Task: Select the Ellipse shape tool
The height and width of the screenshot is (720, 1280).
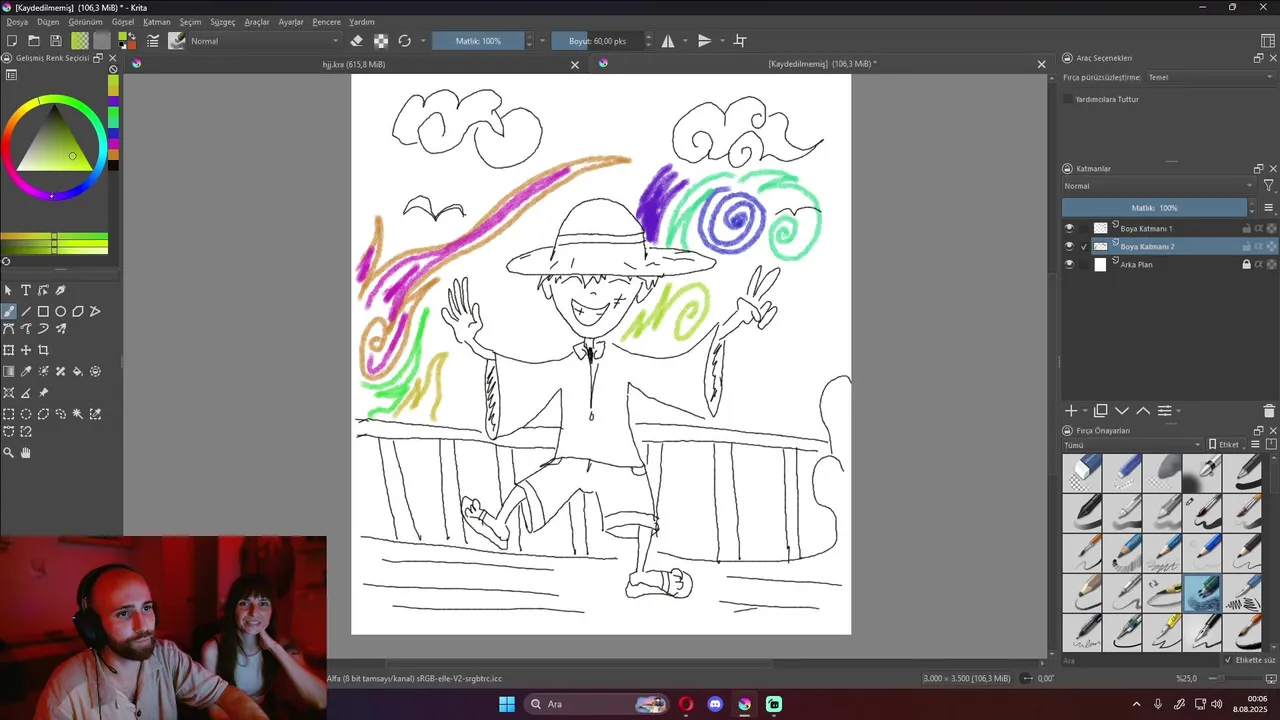Action: (x=61, y=311)
